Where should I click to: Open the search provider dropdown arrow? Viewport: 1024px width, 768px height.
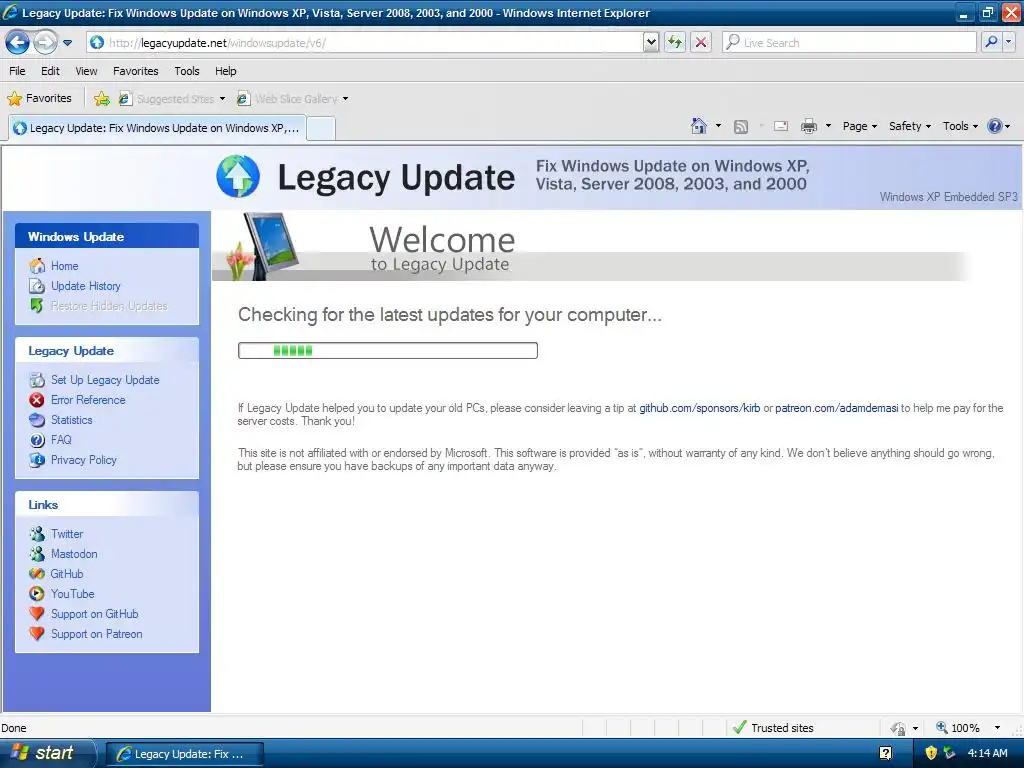tap(1008, 42)
